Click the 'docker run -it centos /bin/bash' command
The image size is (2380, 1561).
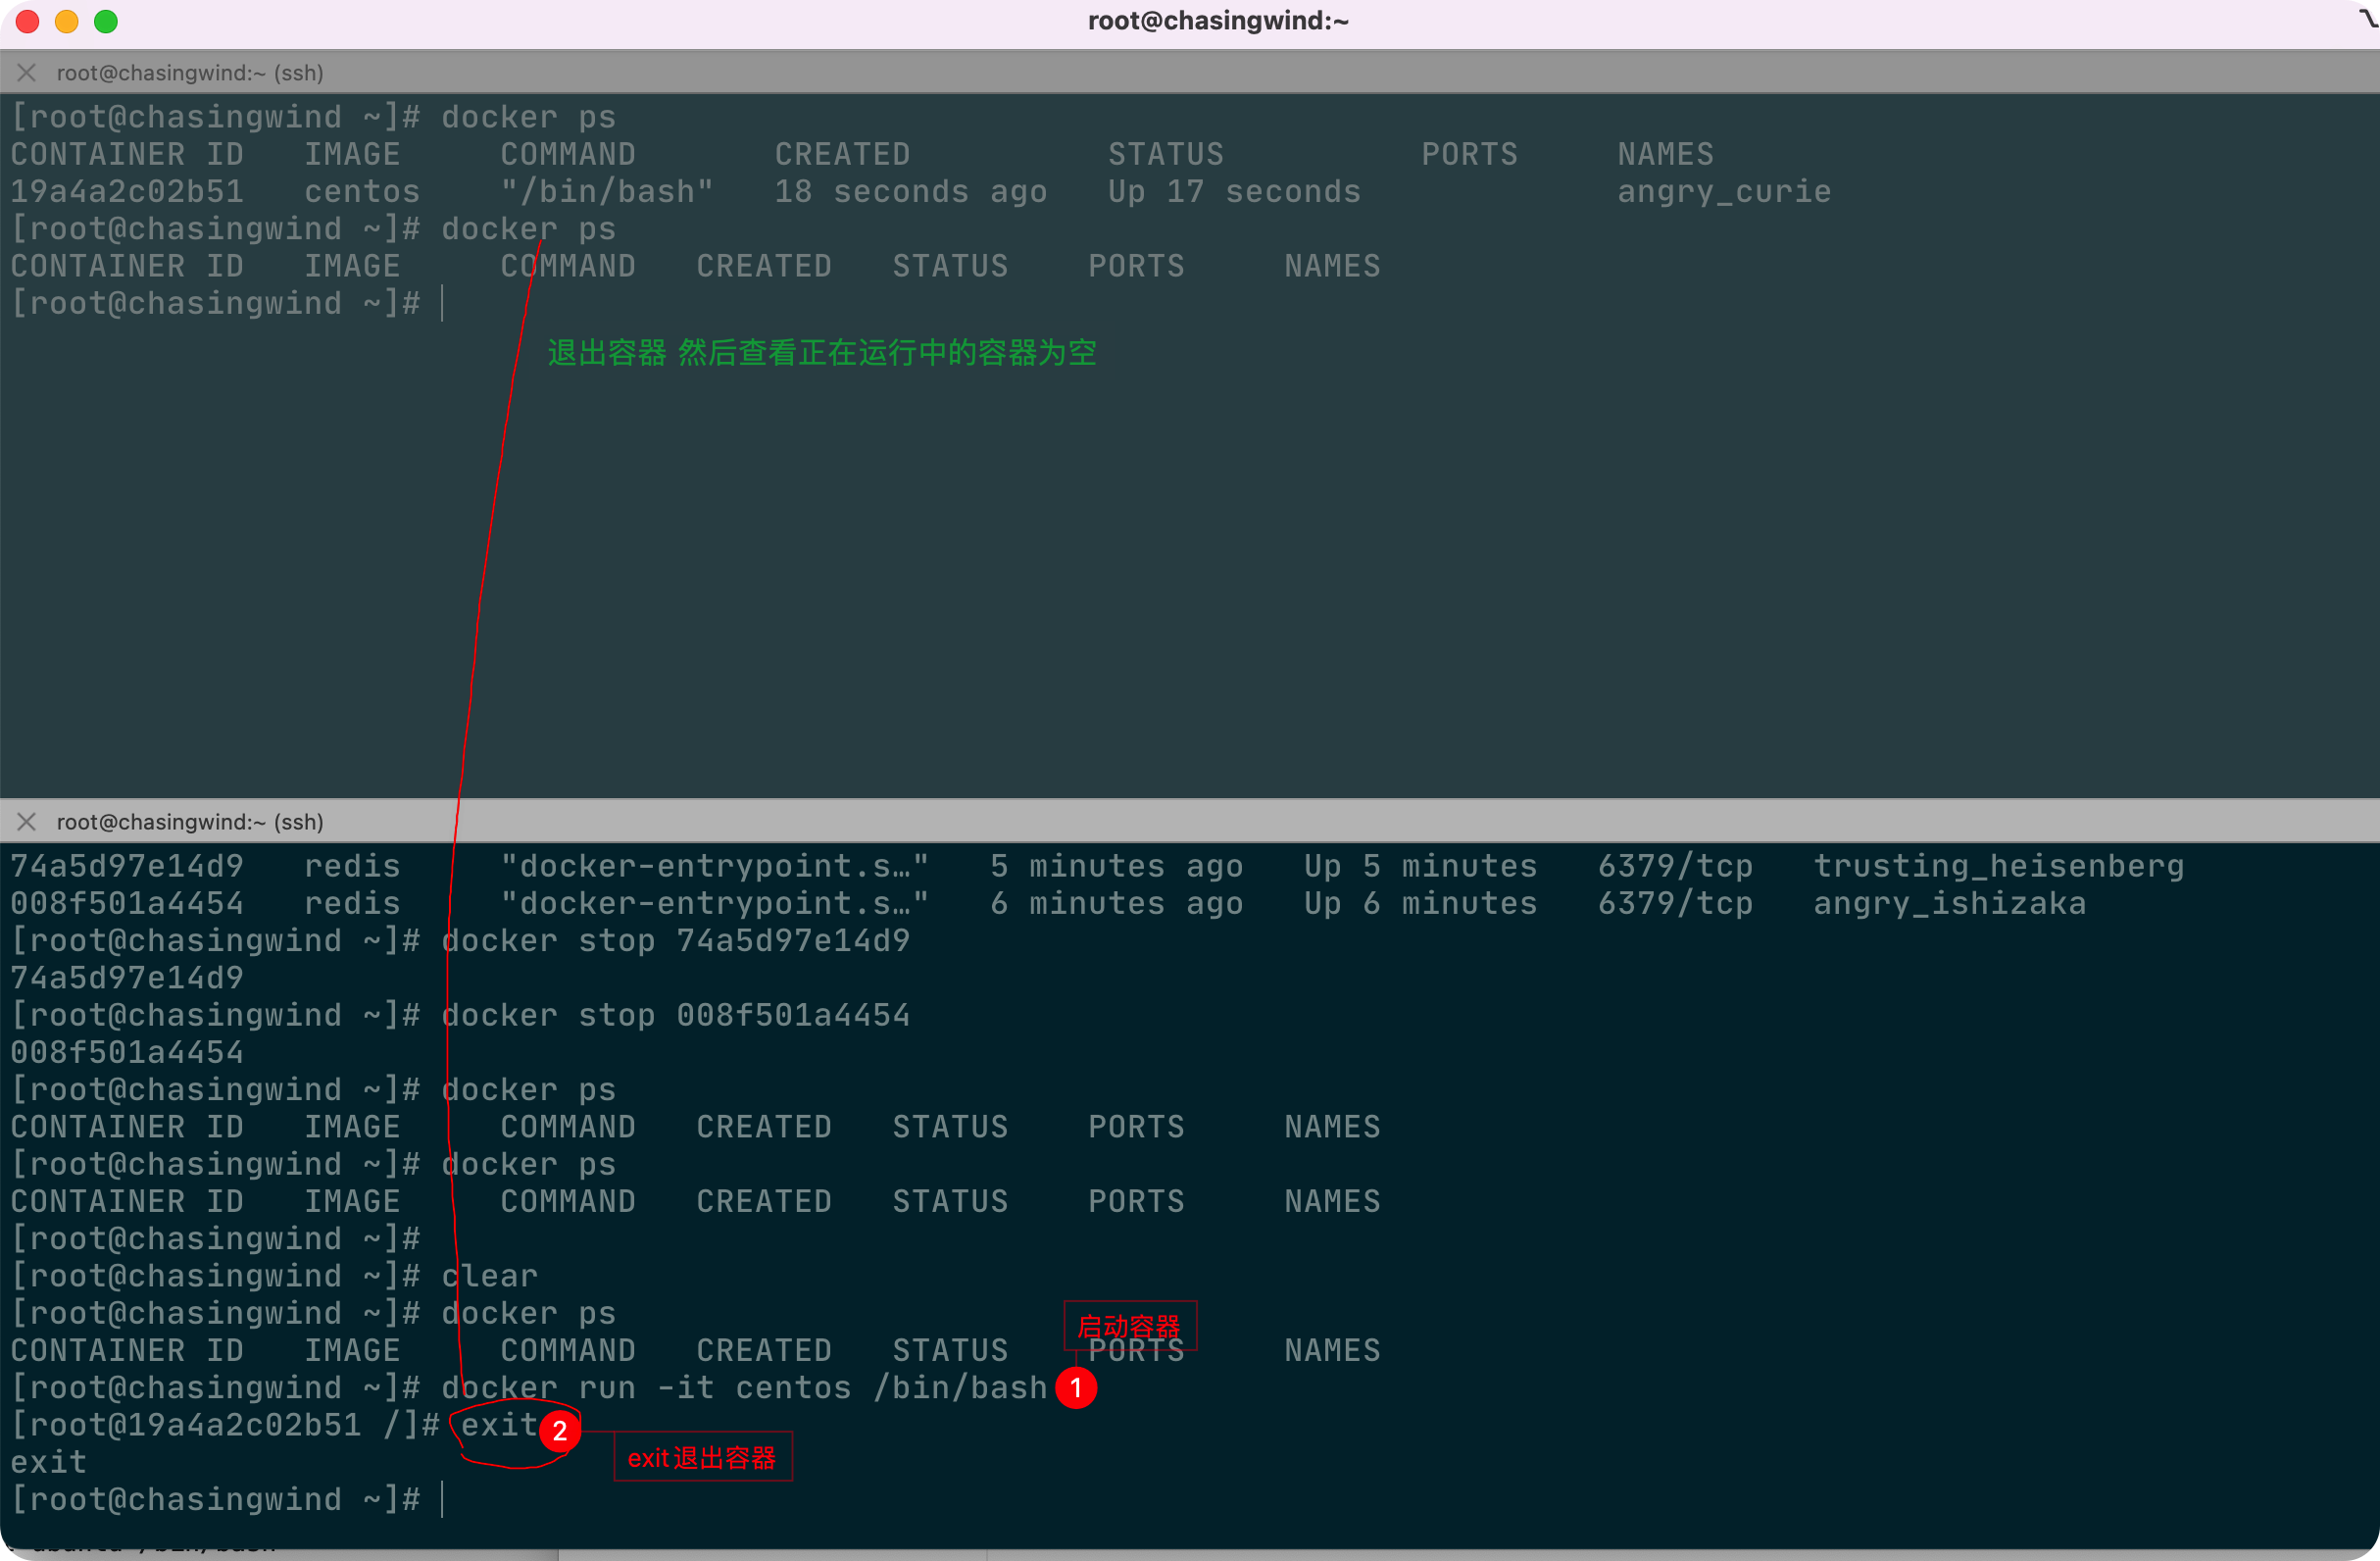pos(744,1388)
